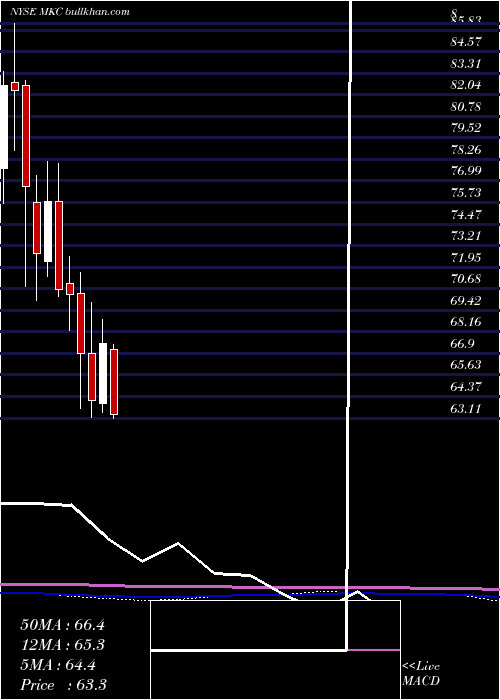Click the 64.37 price axis label
500x700 pixels.
466,387
